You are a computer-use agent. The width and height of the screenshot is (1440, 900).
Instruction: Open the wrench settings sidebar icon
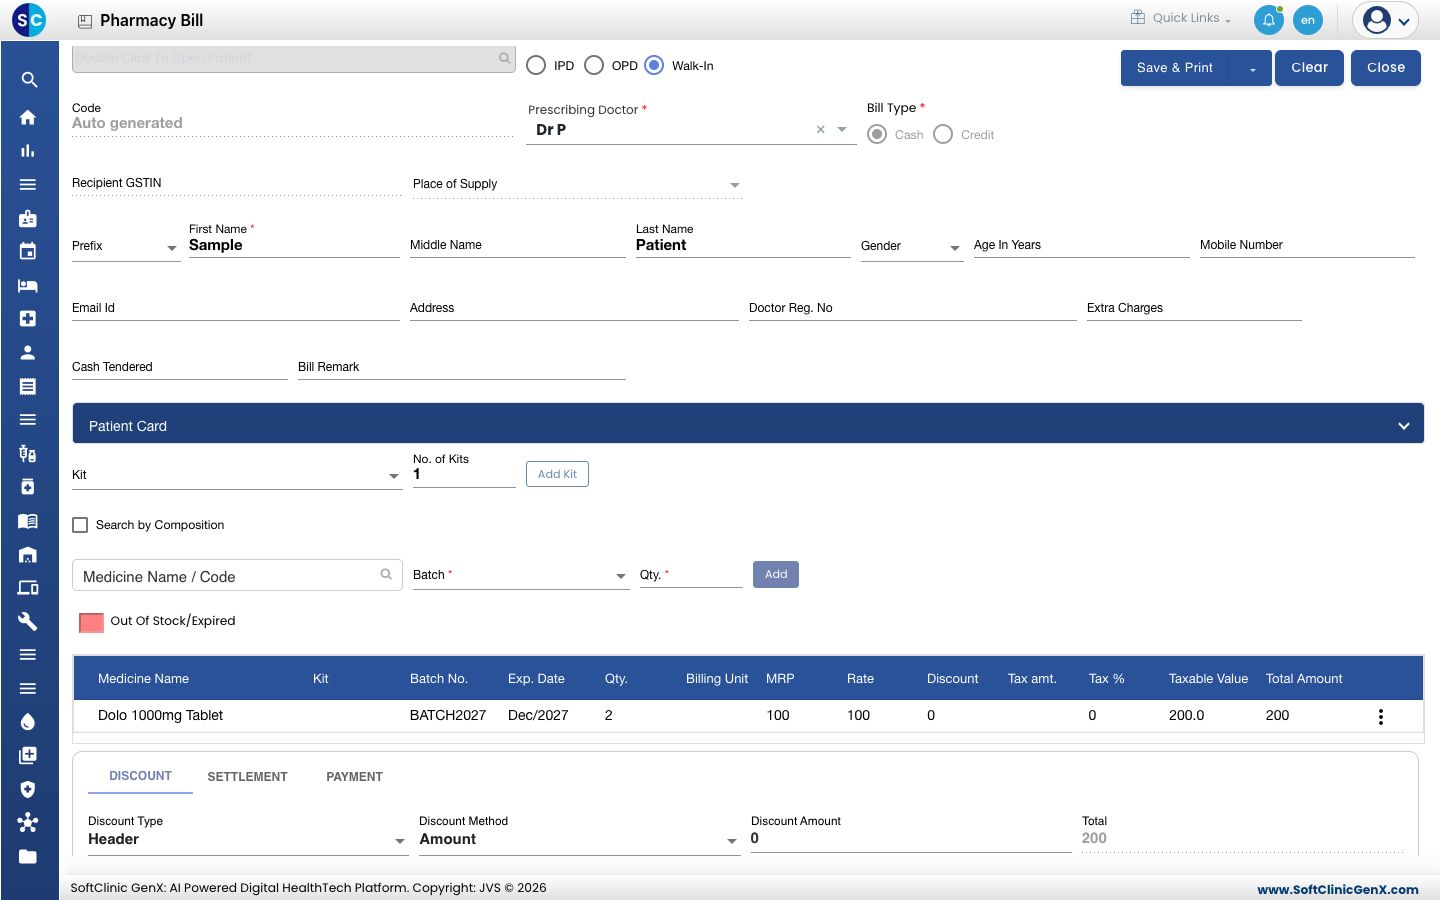tap(28, 621)
